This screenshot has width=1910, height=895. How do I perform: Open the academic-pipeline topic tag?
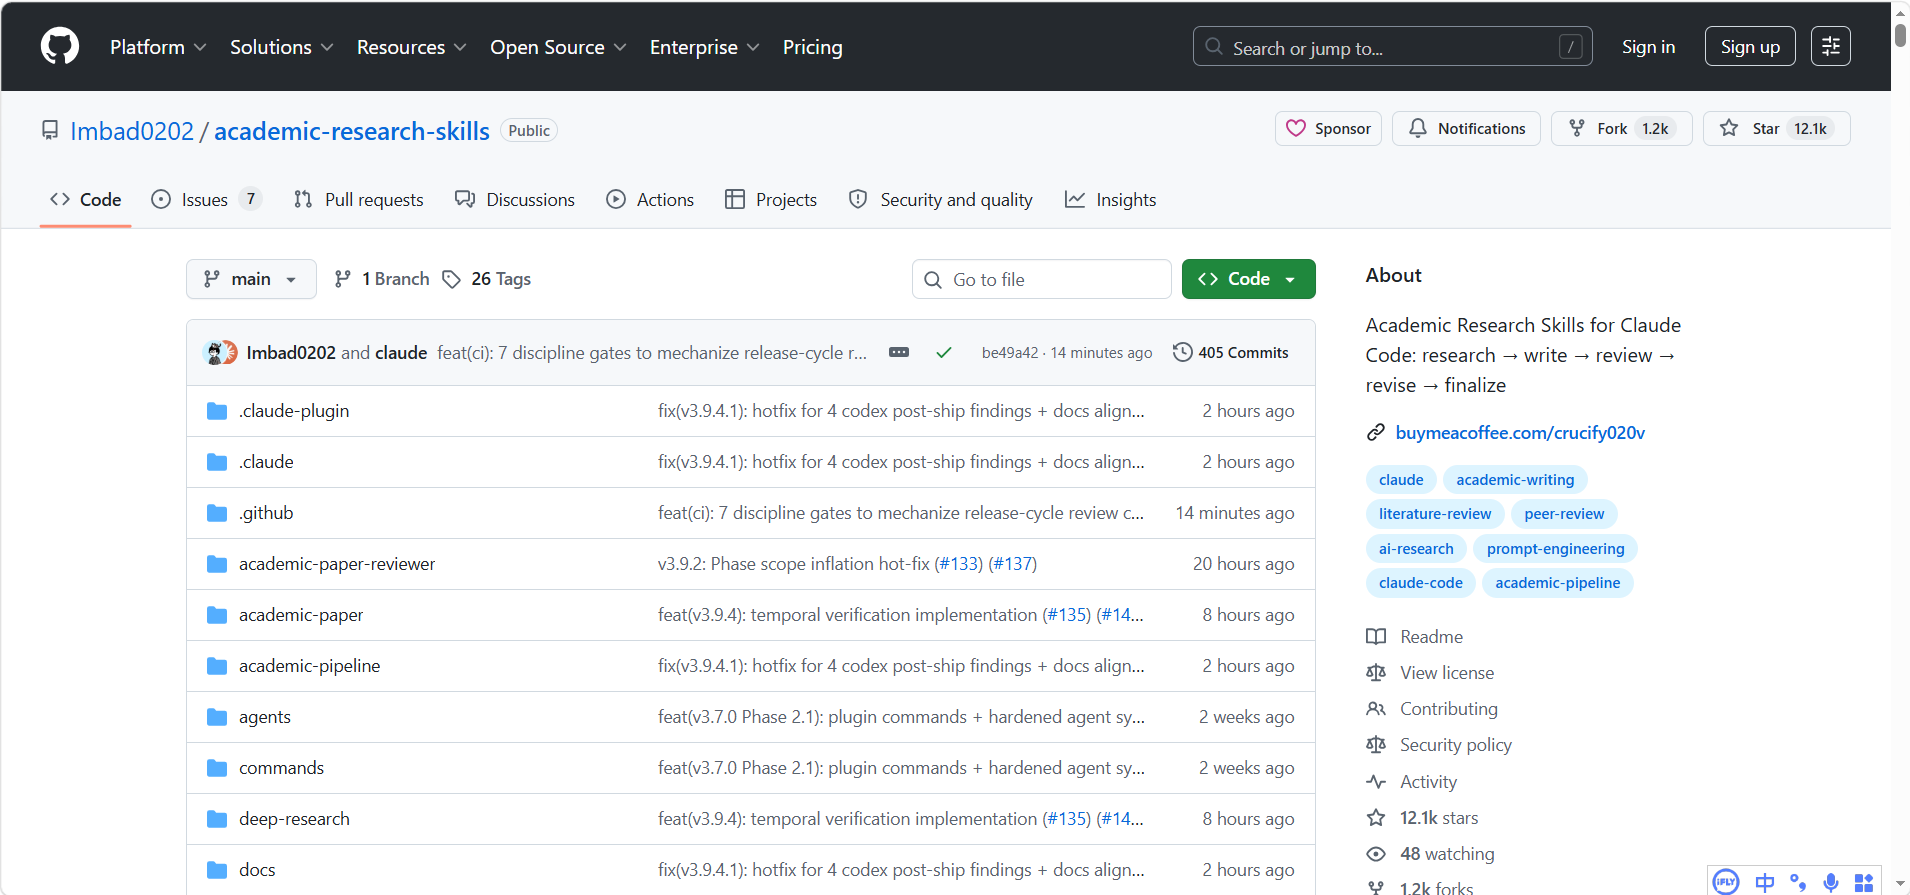1558,583
